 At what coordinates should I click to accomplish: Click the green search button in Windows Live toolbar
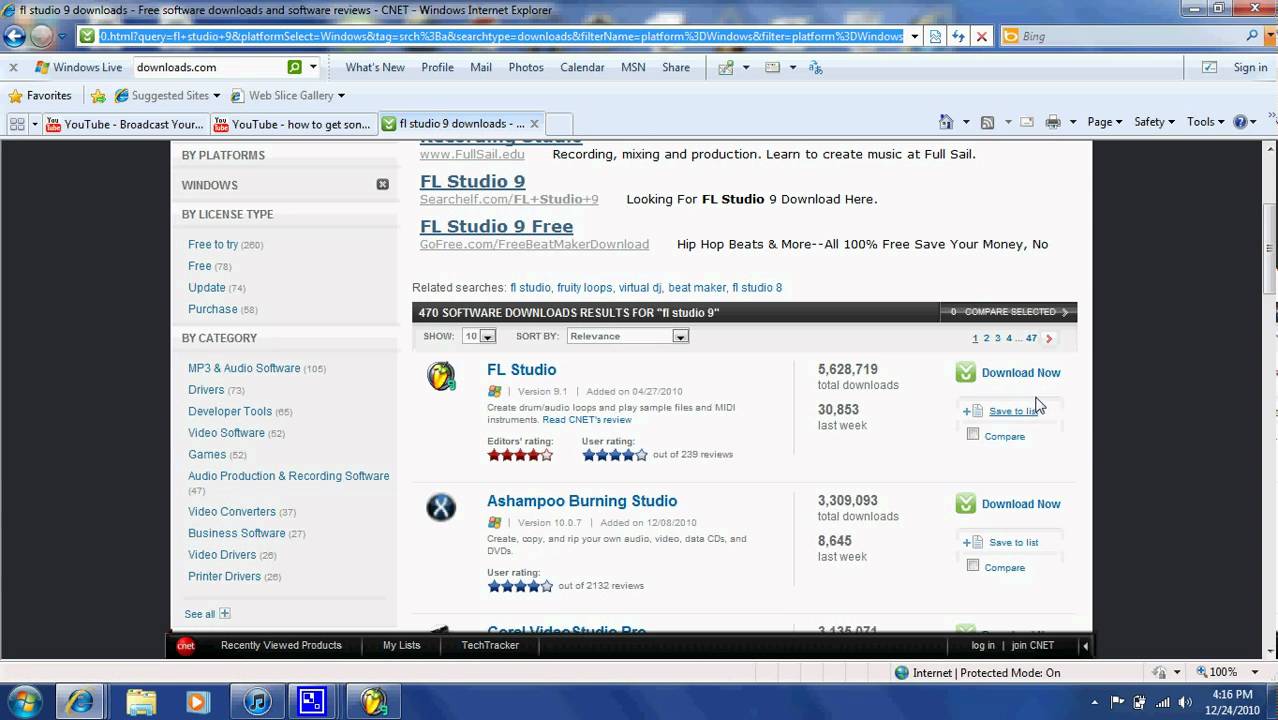pyautogui.click(x=294, y=67)
